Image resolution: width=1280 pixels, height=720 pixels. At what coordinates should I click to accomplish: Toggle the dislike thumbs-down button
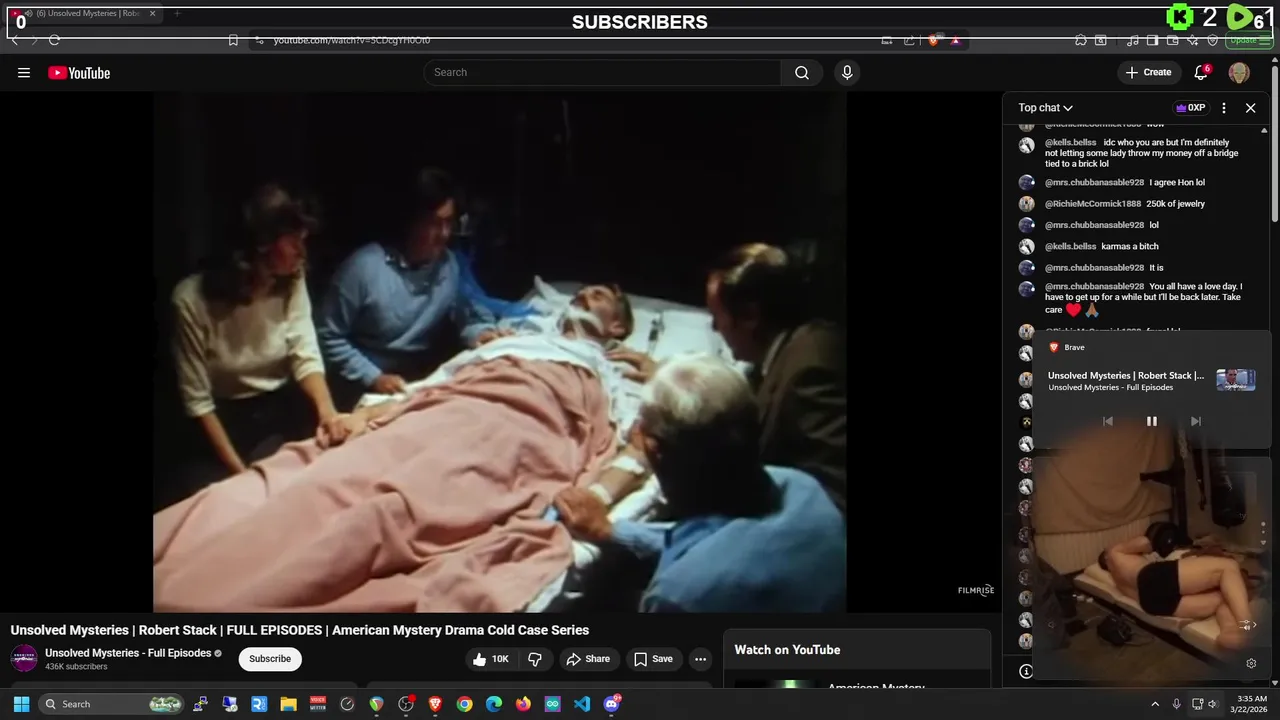pyautogui.click(x=535, y=659)
